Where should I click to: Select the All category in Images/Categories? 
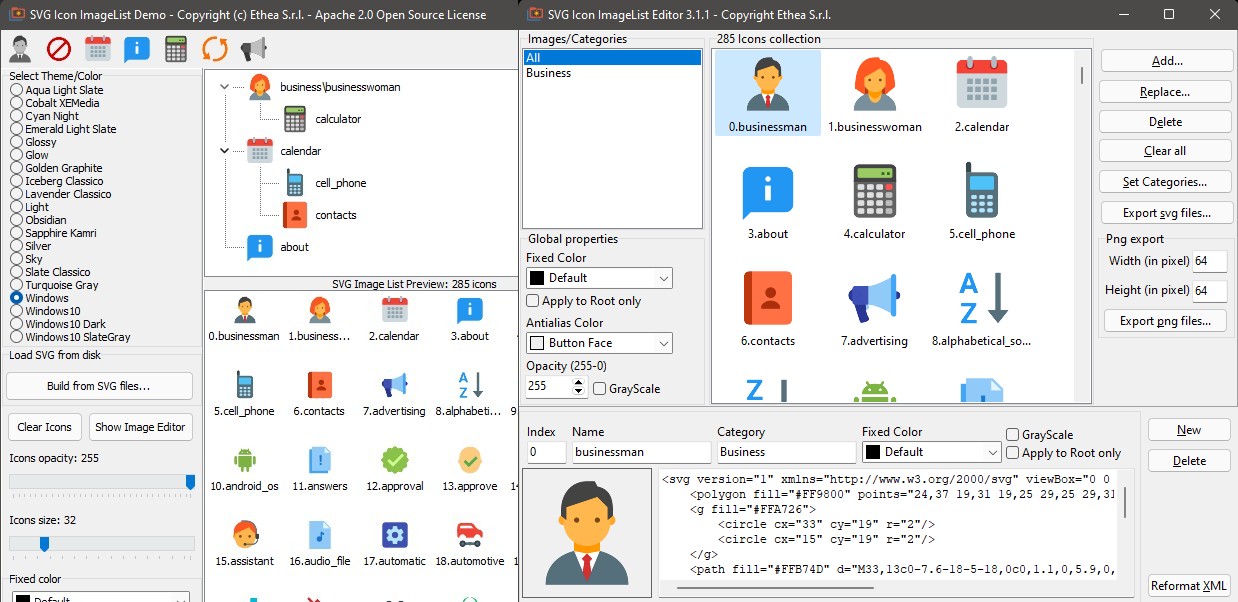[612, 58]
